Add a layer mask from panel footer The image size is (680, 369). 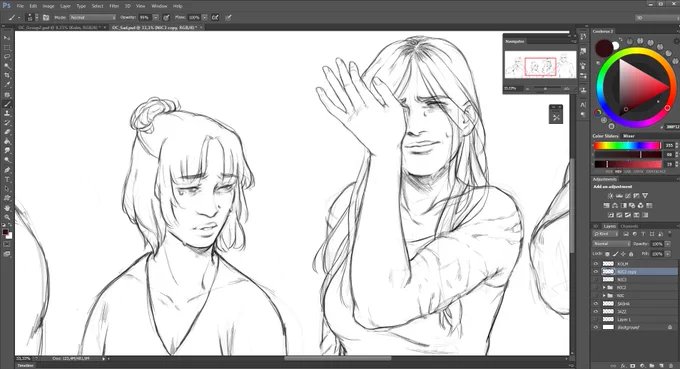(x=633, y=366)
